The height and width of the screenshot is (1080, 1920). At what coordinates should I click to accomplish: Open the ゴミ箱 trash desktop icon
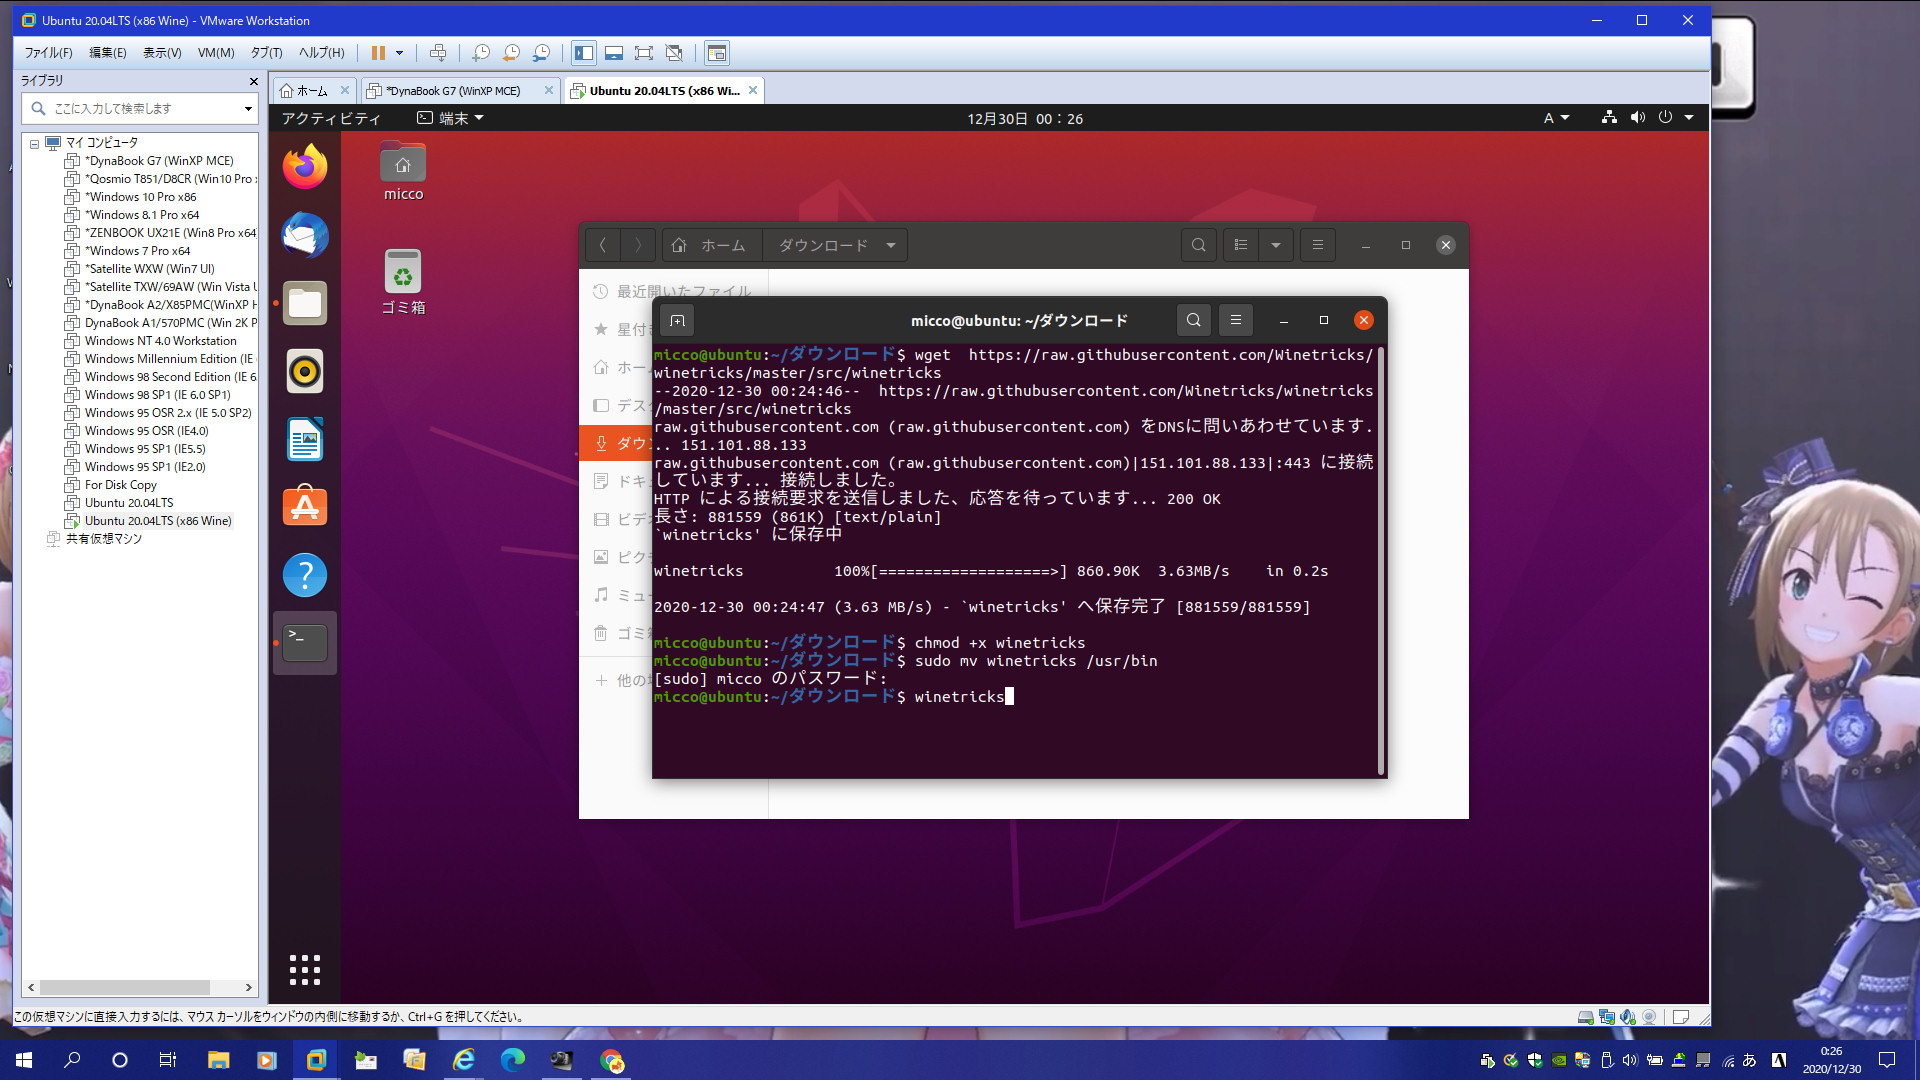point(403,282)
